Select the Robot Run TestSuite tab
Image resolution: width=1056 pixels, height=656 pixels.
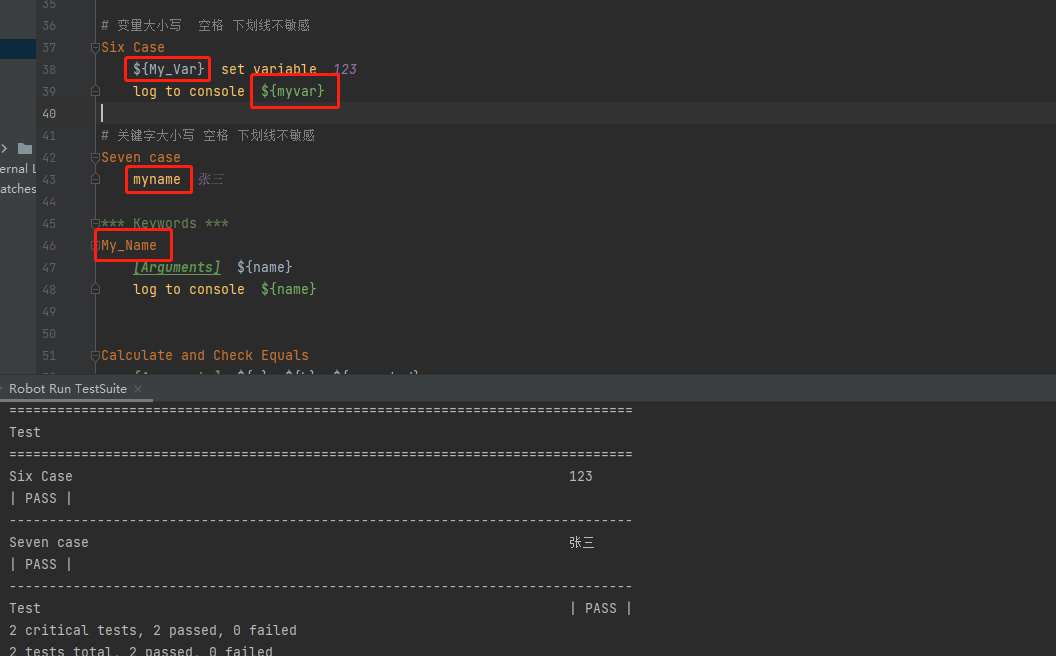coord(68,389)
